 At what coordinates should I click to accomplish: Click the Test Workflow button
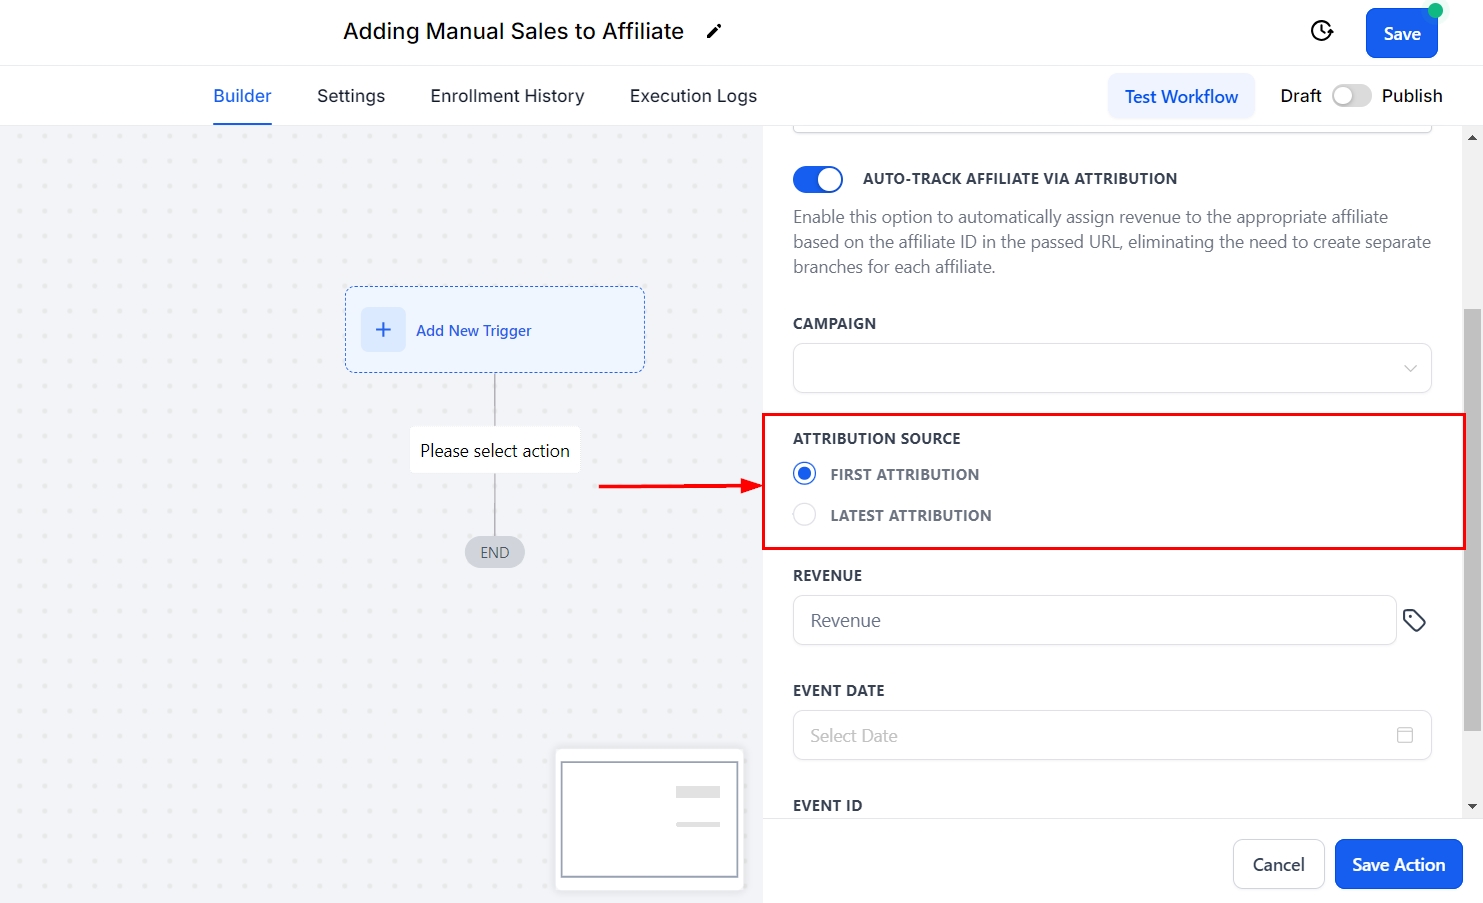1181,96
